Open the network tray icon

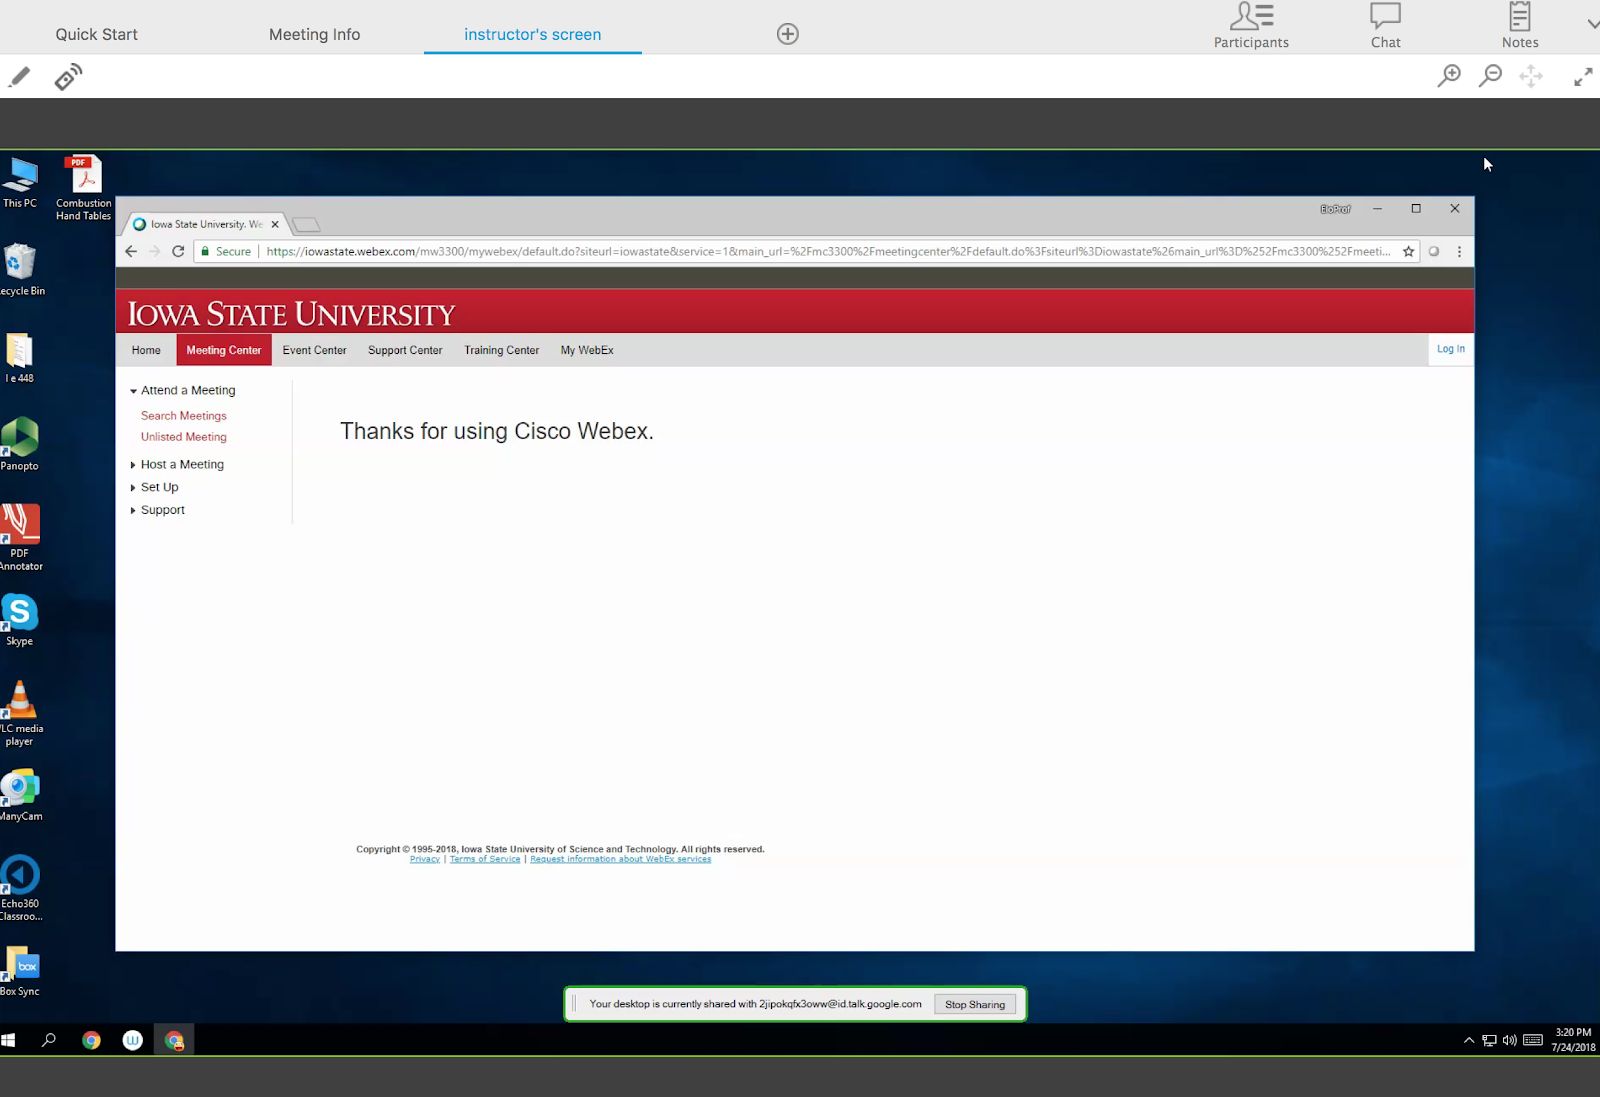(x=1489, y=1040)
